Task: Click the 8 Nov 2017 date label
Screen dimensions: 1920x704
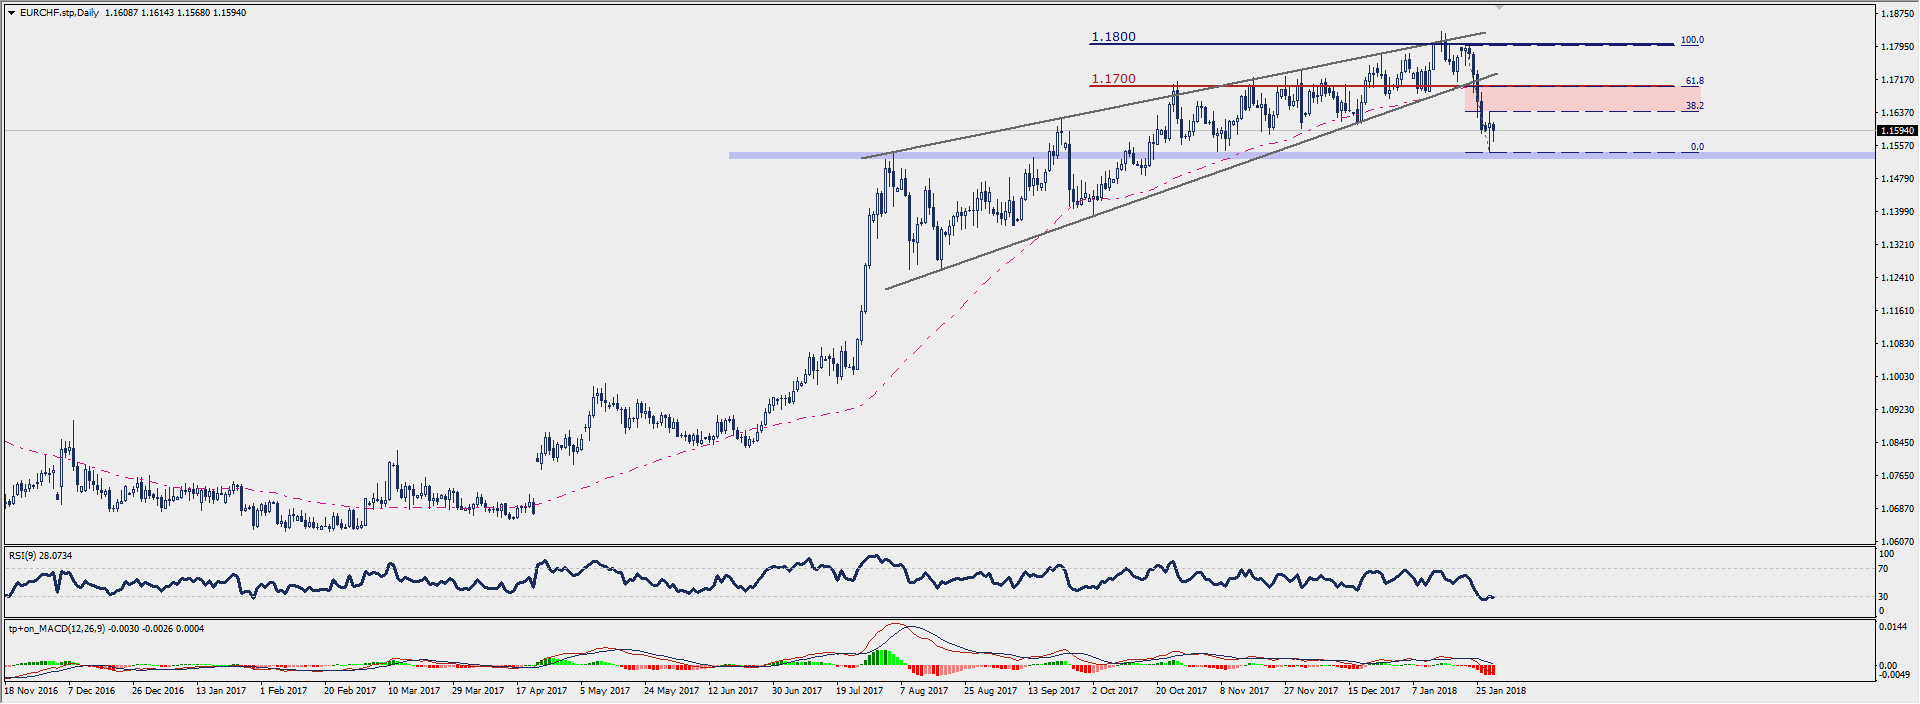Action: (x=1244, y=691)
